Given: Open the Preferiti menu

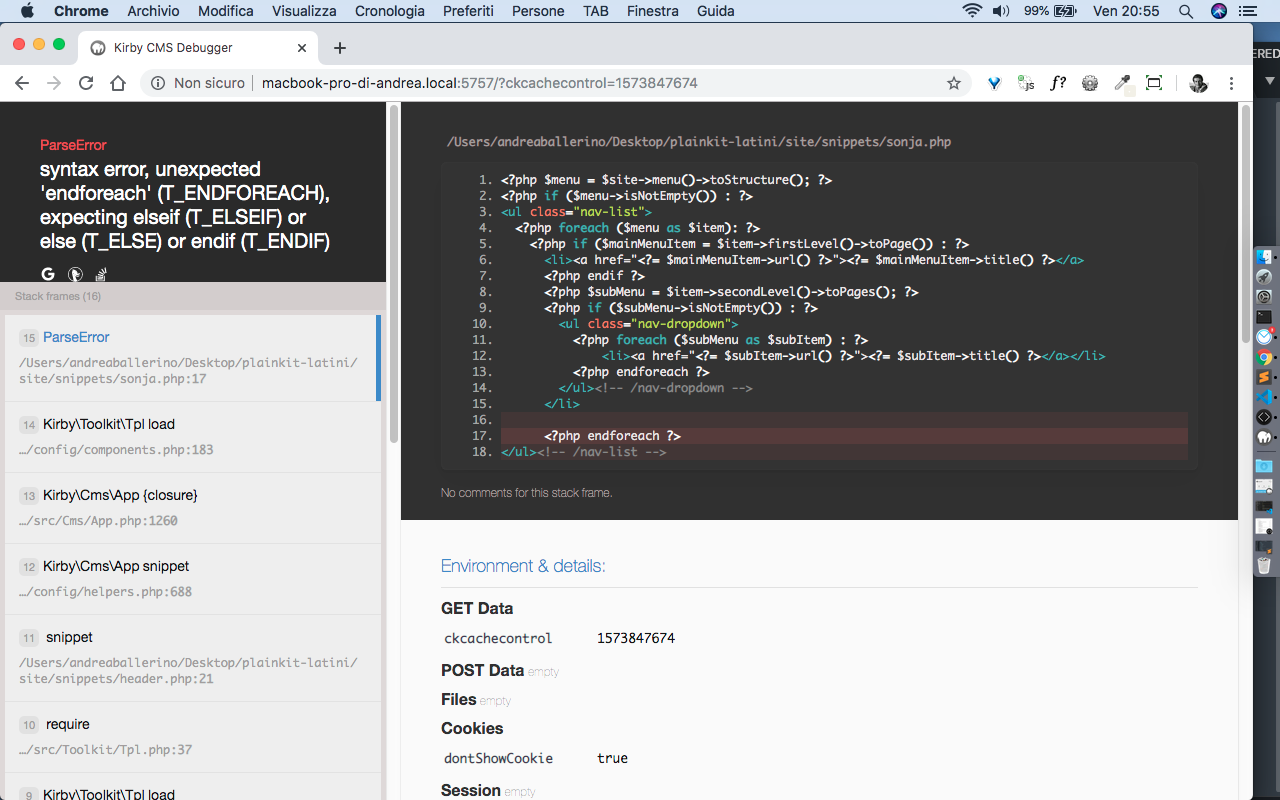Looking at the screenshot, I should (x=468, y=11).
